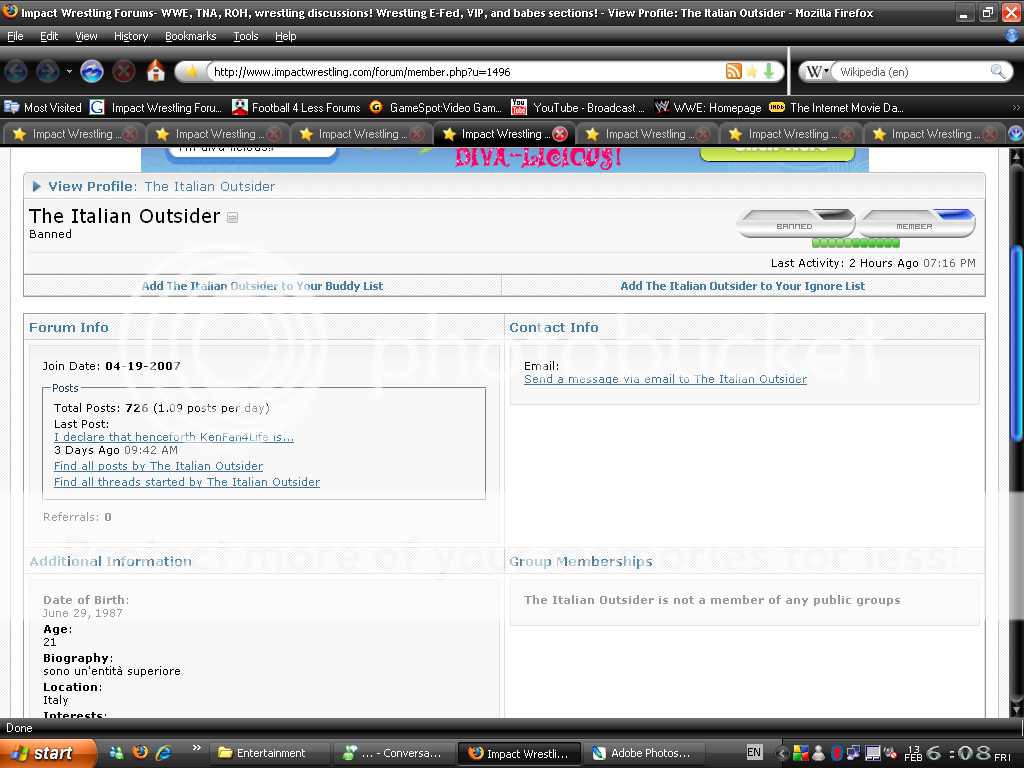This screenshot has height=768, width=1024.
Task: Click the magnifier icon in search box
Action: pyautogui.click(x=997, y=72)
